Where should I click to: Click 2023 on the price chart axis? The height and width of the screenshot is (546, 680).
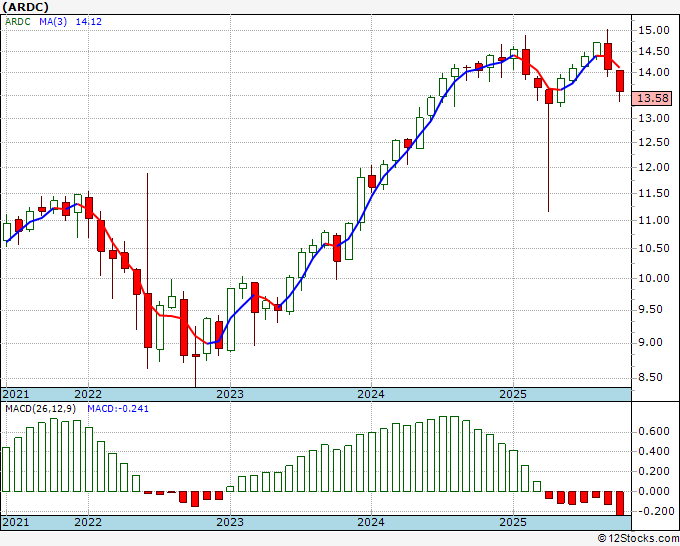tap(230, 394)
